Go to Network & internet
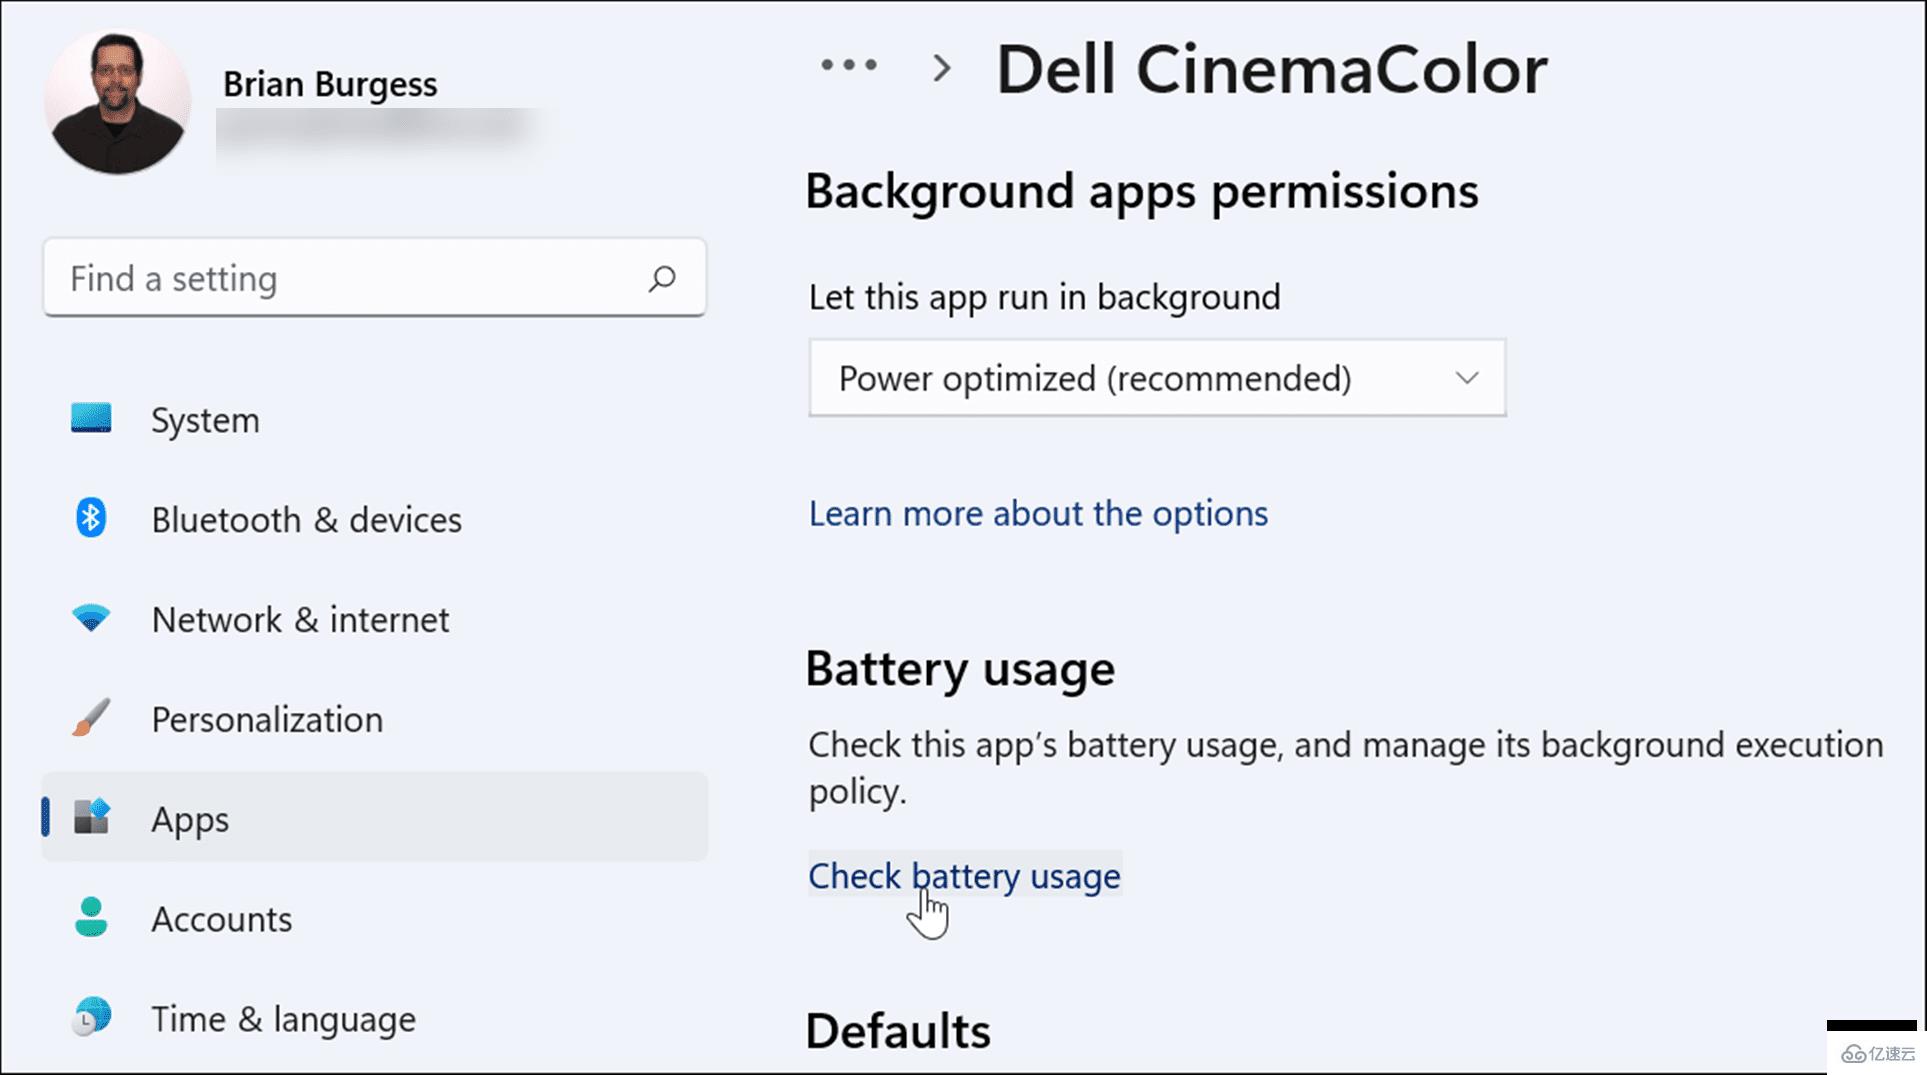This screenshot has height=1075, width=1927. (374, 619)
